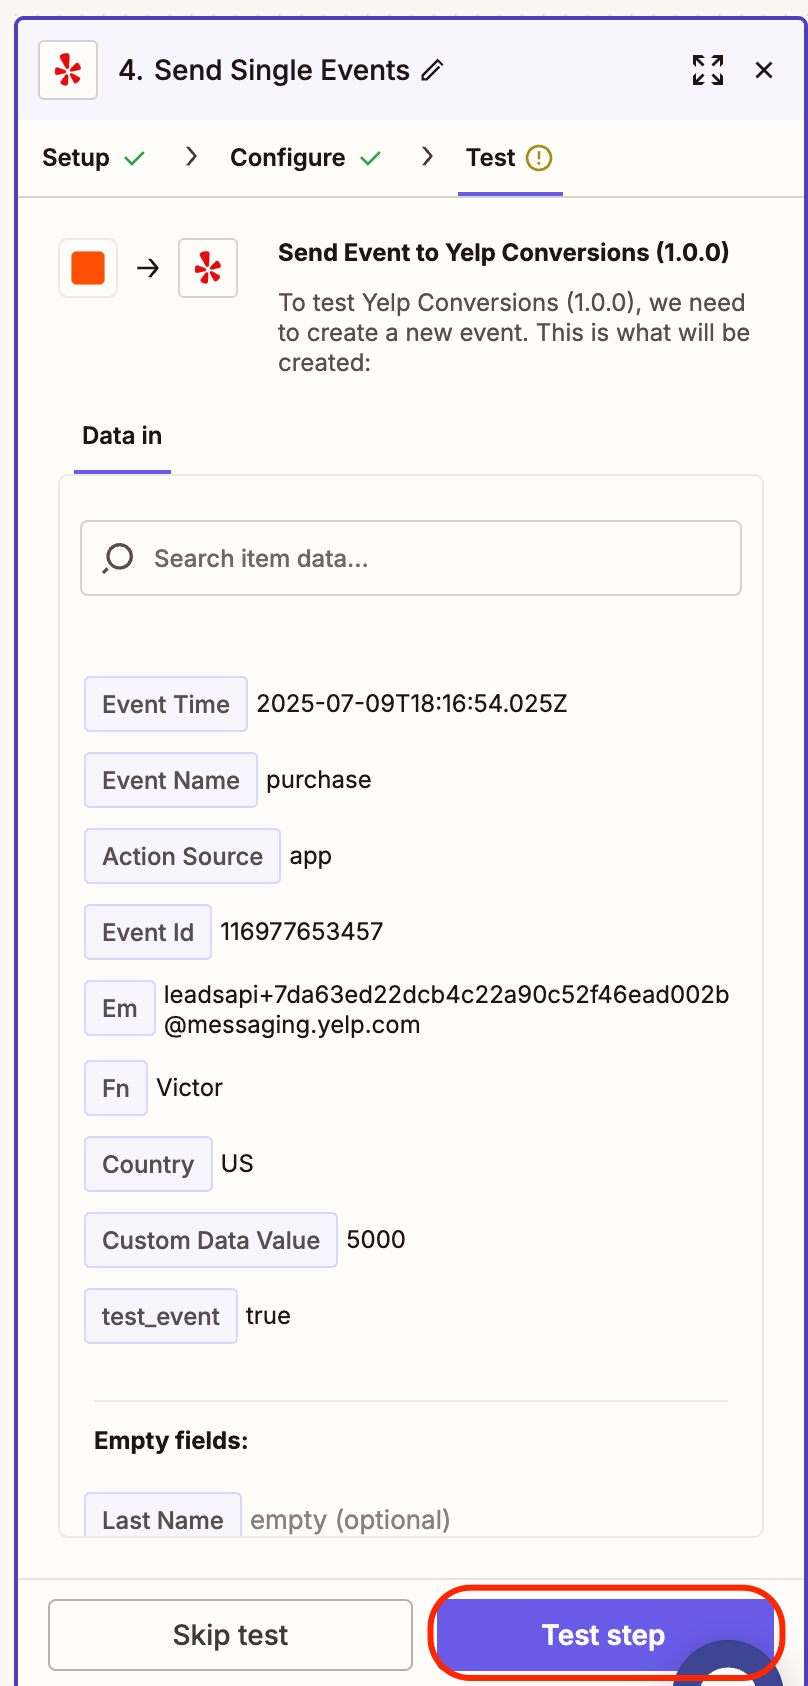Screen dimensions: 808x1686
Task: Select the Custom Data Value label
Action: click(211, 1240)
